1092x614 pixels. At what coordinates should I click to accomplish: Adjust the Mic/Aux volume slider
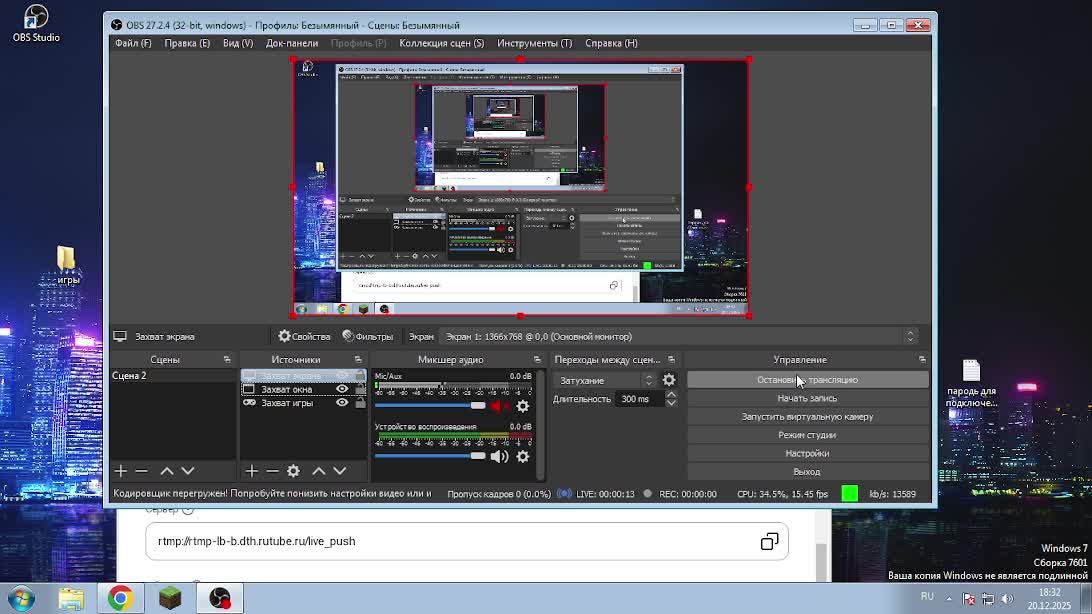(477, 406)
